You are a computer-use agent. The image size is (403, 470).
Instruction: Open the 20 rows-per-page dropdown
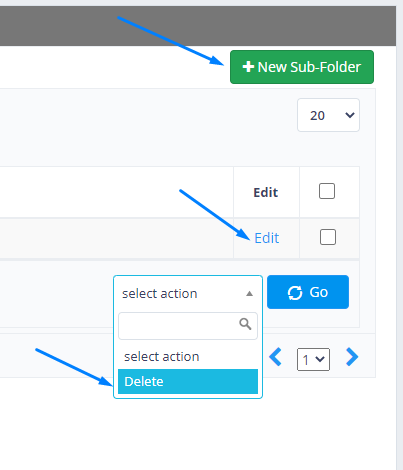pyautogui.click(x=328, y=115)
